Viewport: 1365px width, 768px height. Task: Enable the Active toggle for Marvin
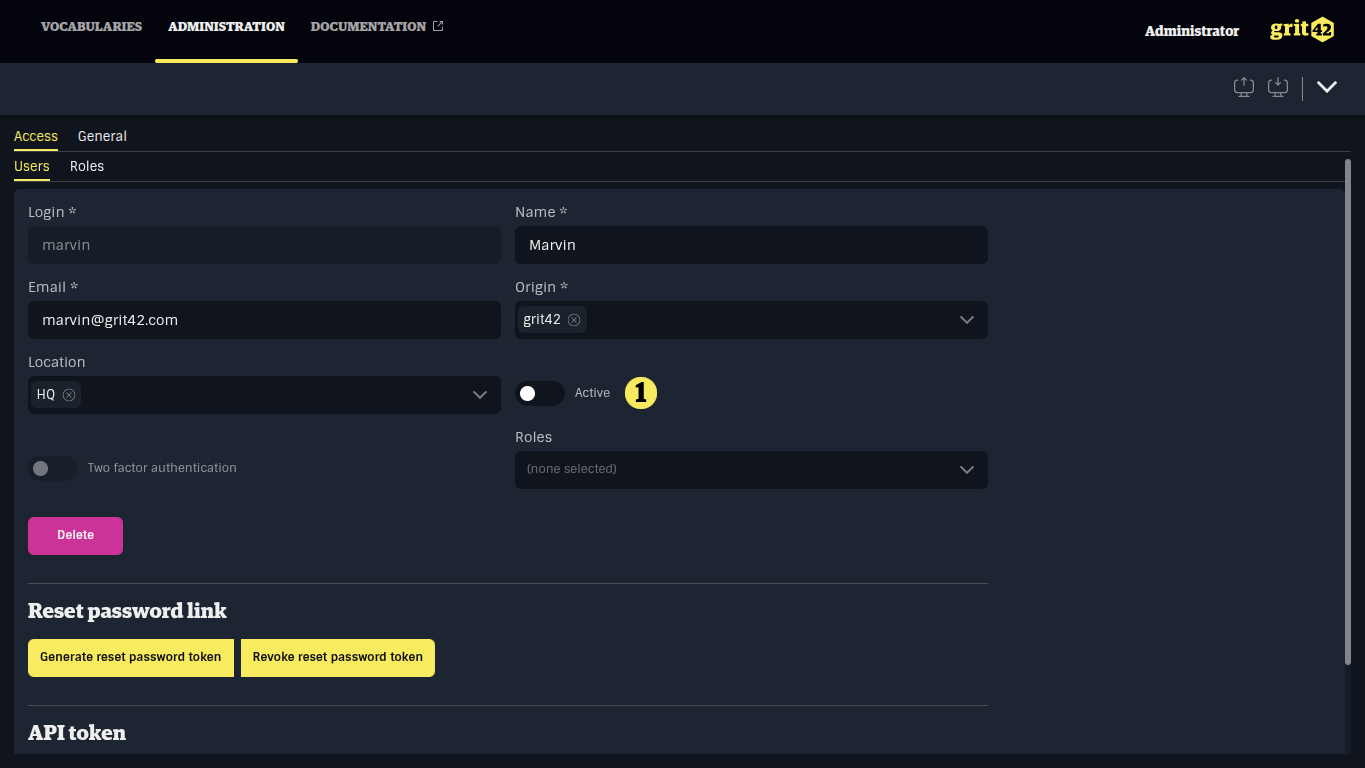coord(540,393)
